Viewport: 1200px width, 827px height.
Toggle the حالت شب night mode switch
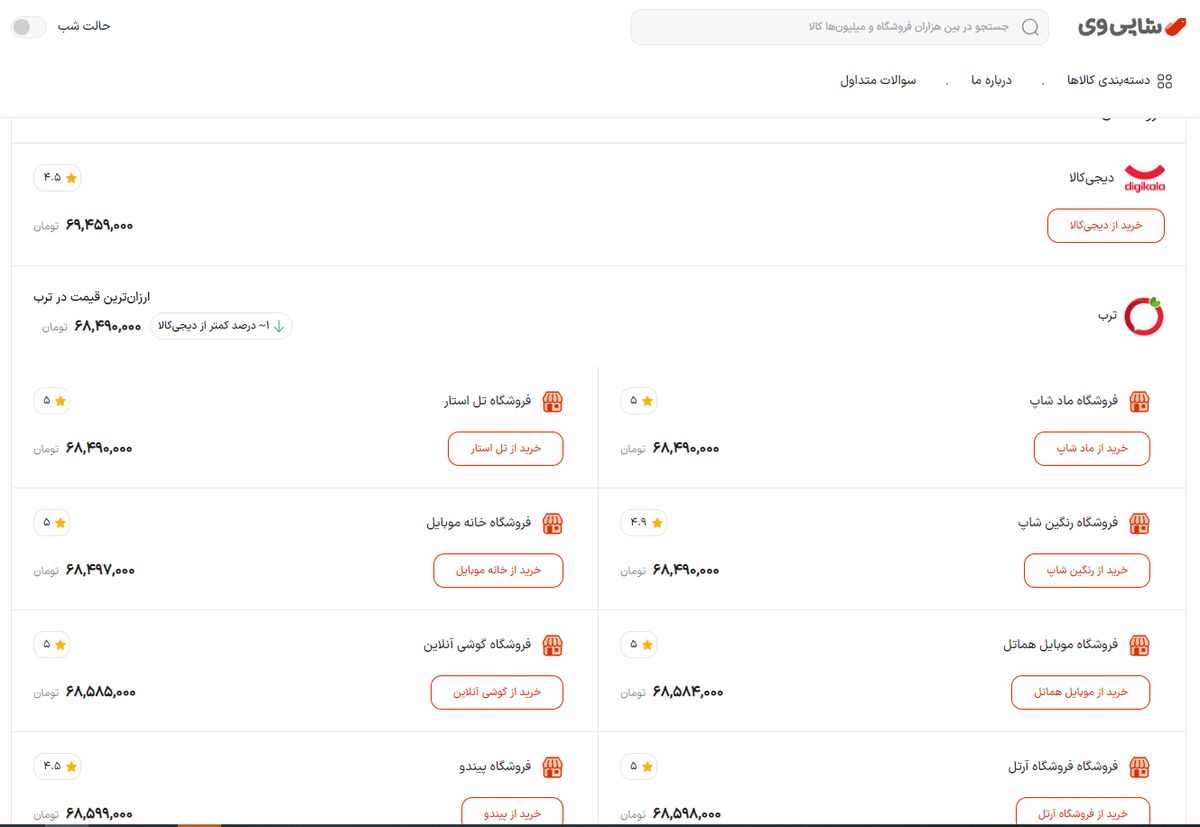29,27
